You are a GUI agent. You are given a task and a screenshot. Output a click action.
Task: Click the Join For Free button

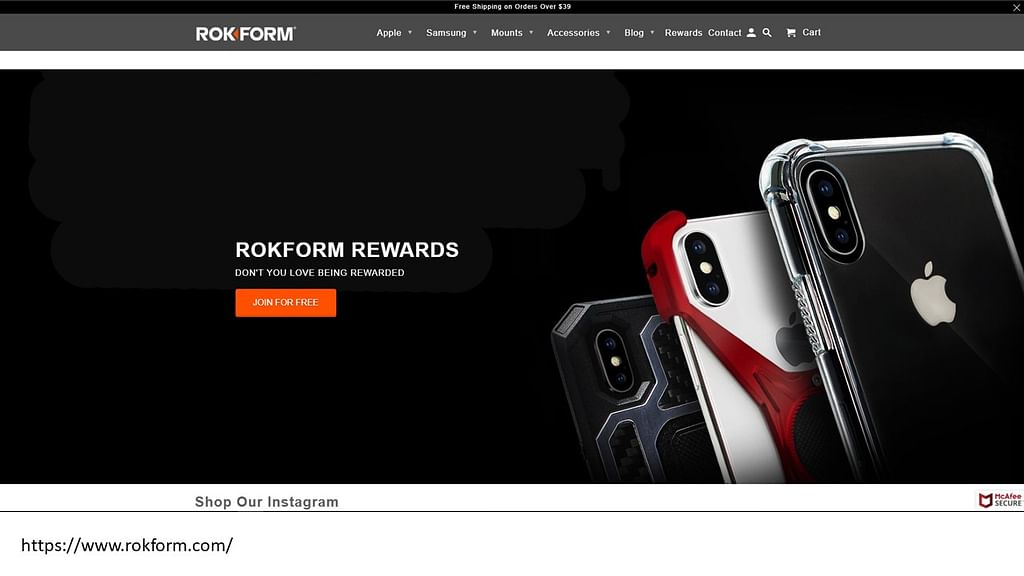click(285, 303)
